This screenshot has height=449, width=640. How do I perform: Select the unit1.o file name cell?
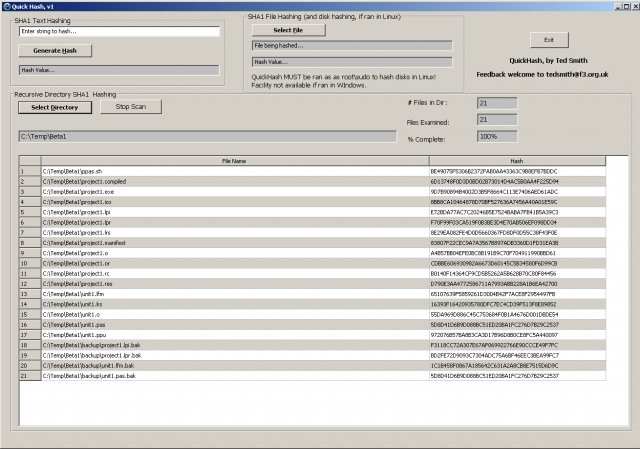[x=235, y=314]
